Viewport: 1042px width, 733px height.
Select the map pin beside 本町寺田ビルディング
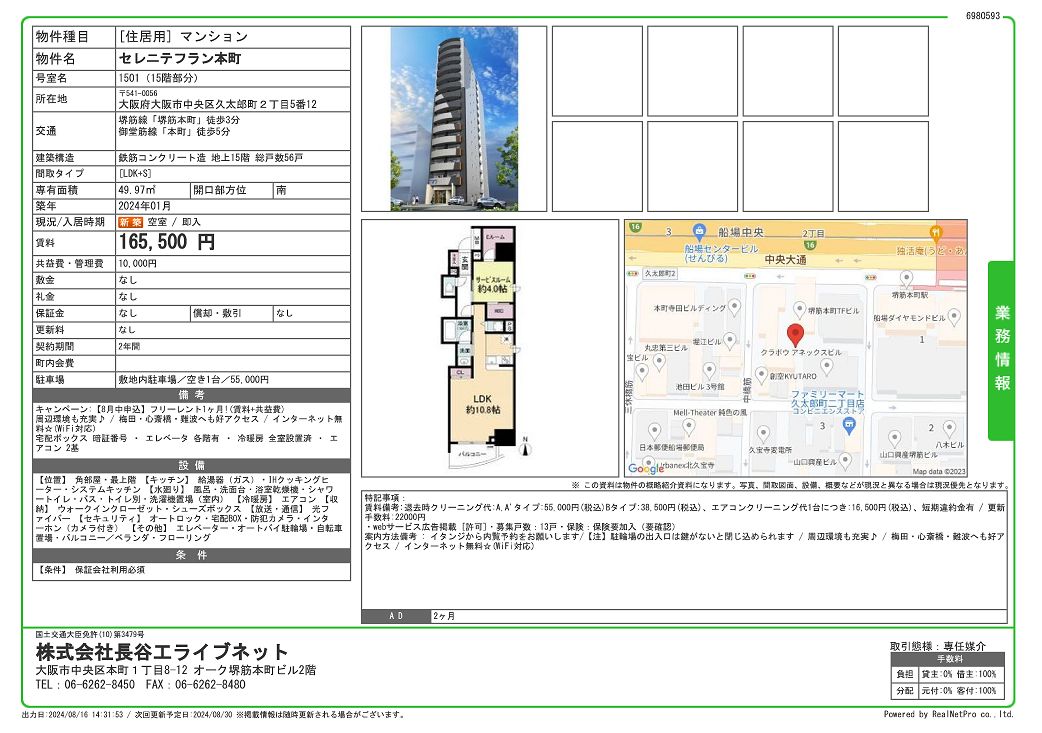[x=734, y=307]
